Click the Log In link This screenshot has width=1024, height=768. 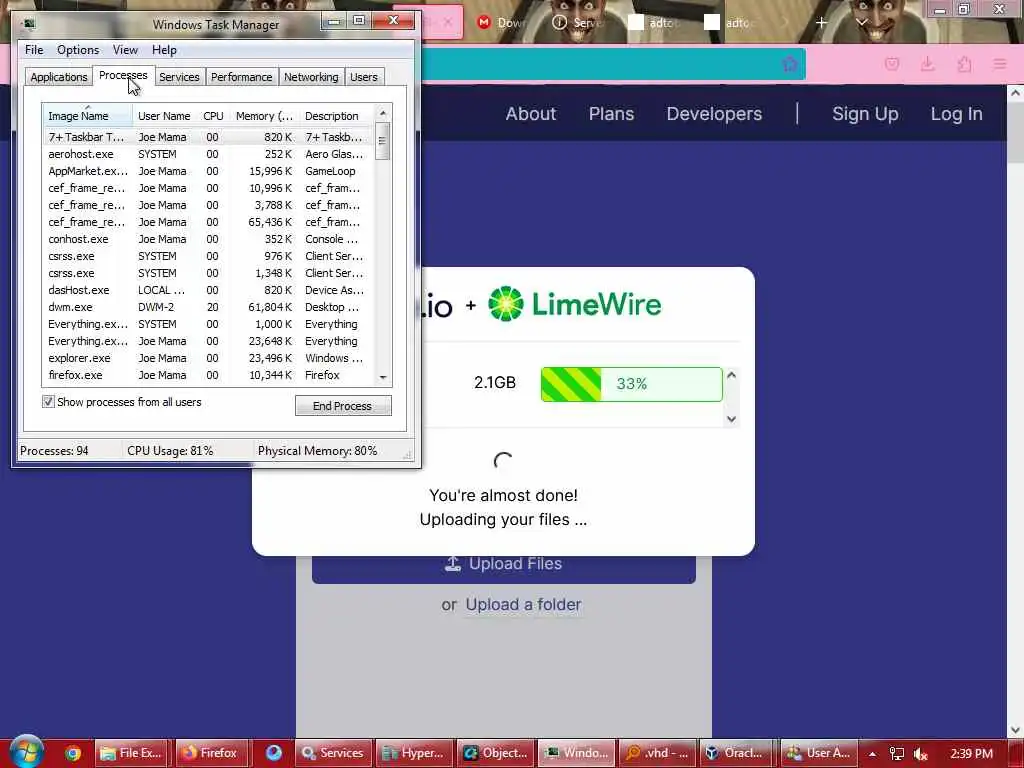(957, 114)
